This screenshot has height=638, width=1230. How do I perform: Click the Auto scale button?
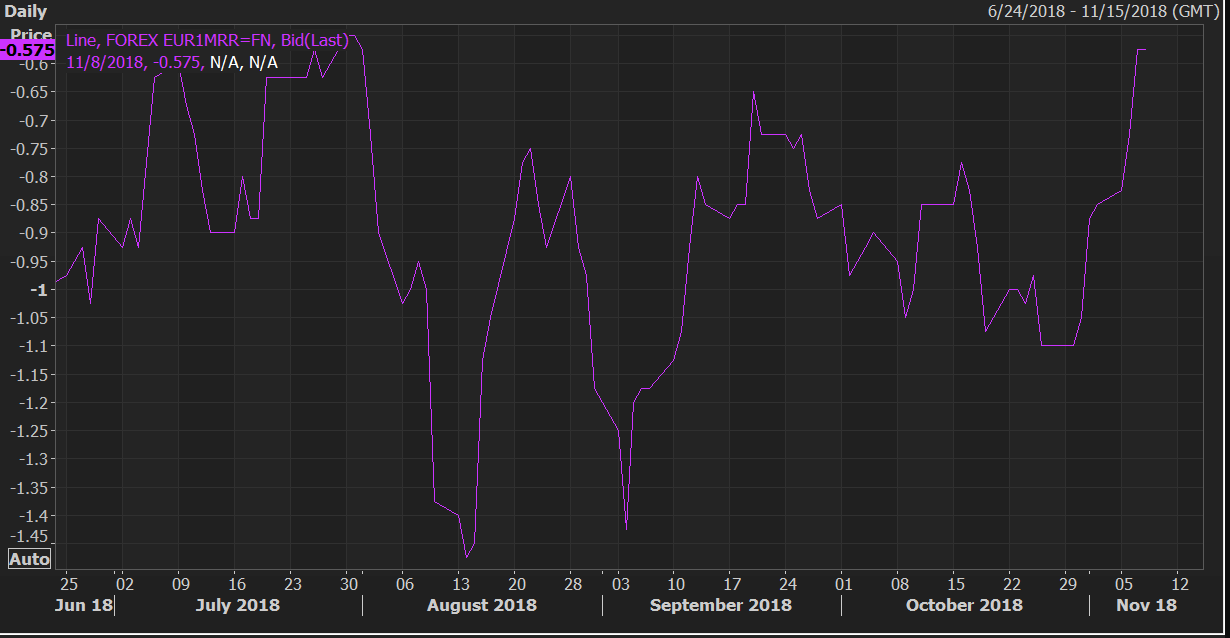(x=29, y=559)
